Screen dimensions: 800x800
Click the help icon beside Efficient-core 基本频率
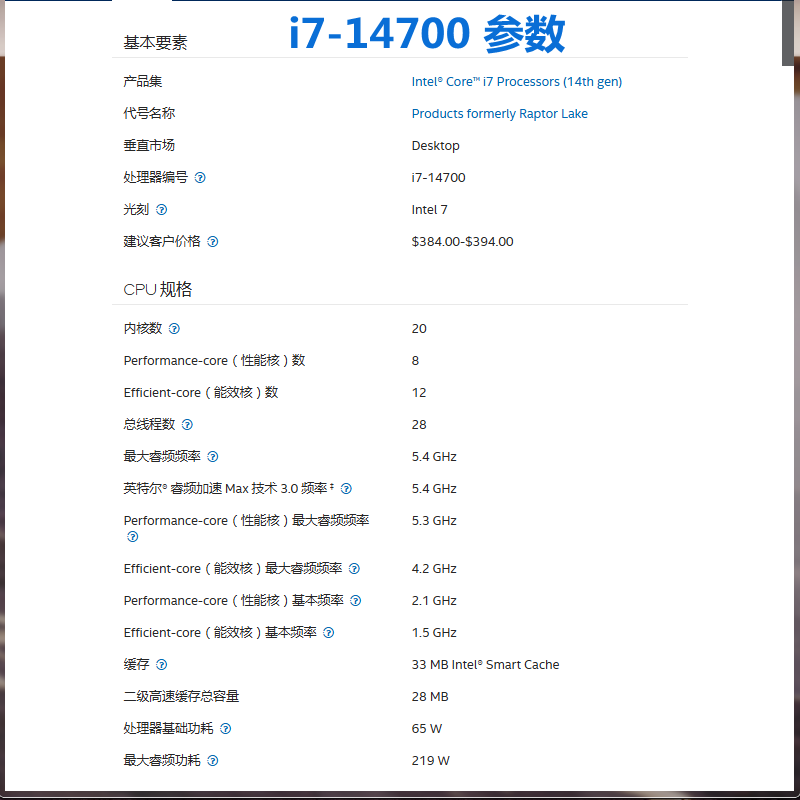(x=329, y=633)
